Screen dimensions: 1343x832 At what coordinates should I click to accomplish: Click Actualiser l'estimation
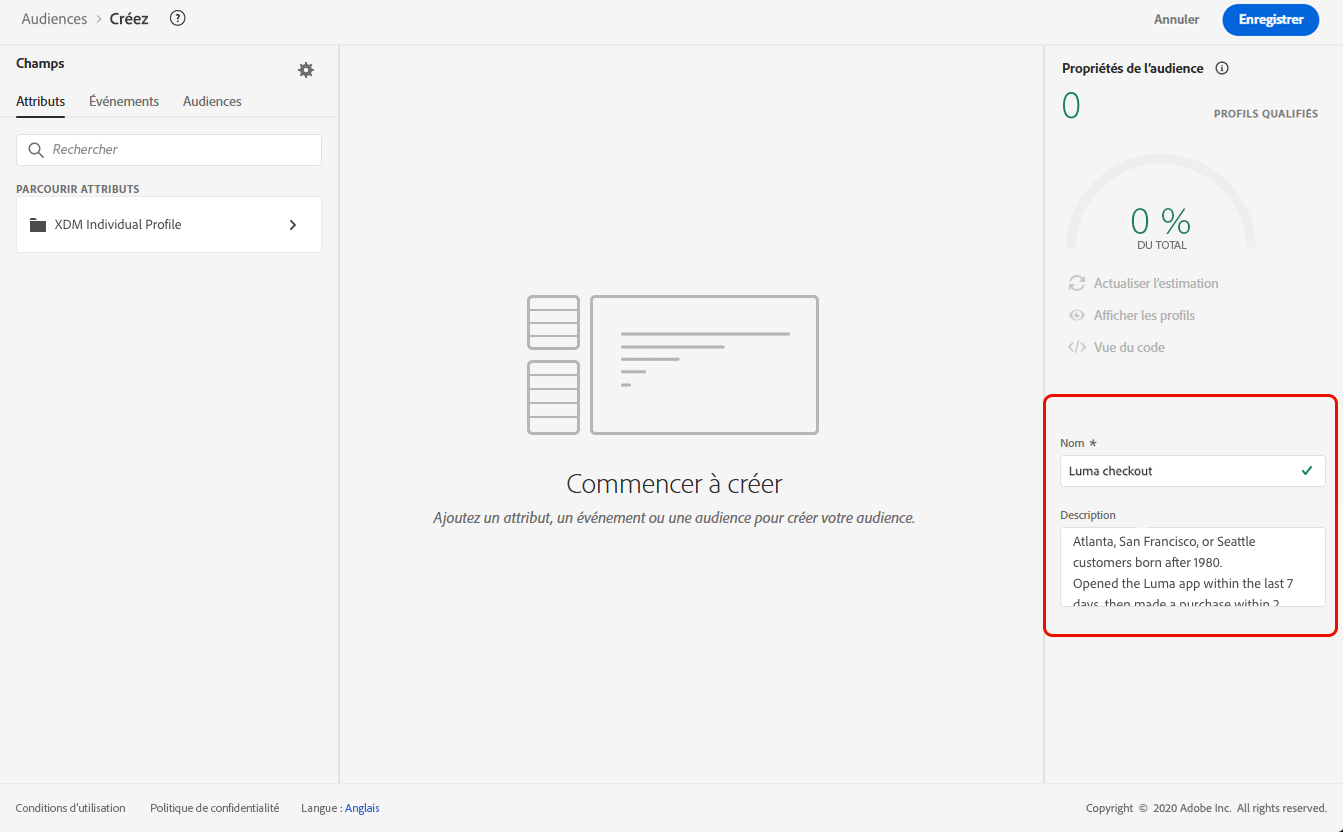pos(1156,283)
